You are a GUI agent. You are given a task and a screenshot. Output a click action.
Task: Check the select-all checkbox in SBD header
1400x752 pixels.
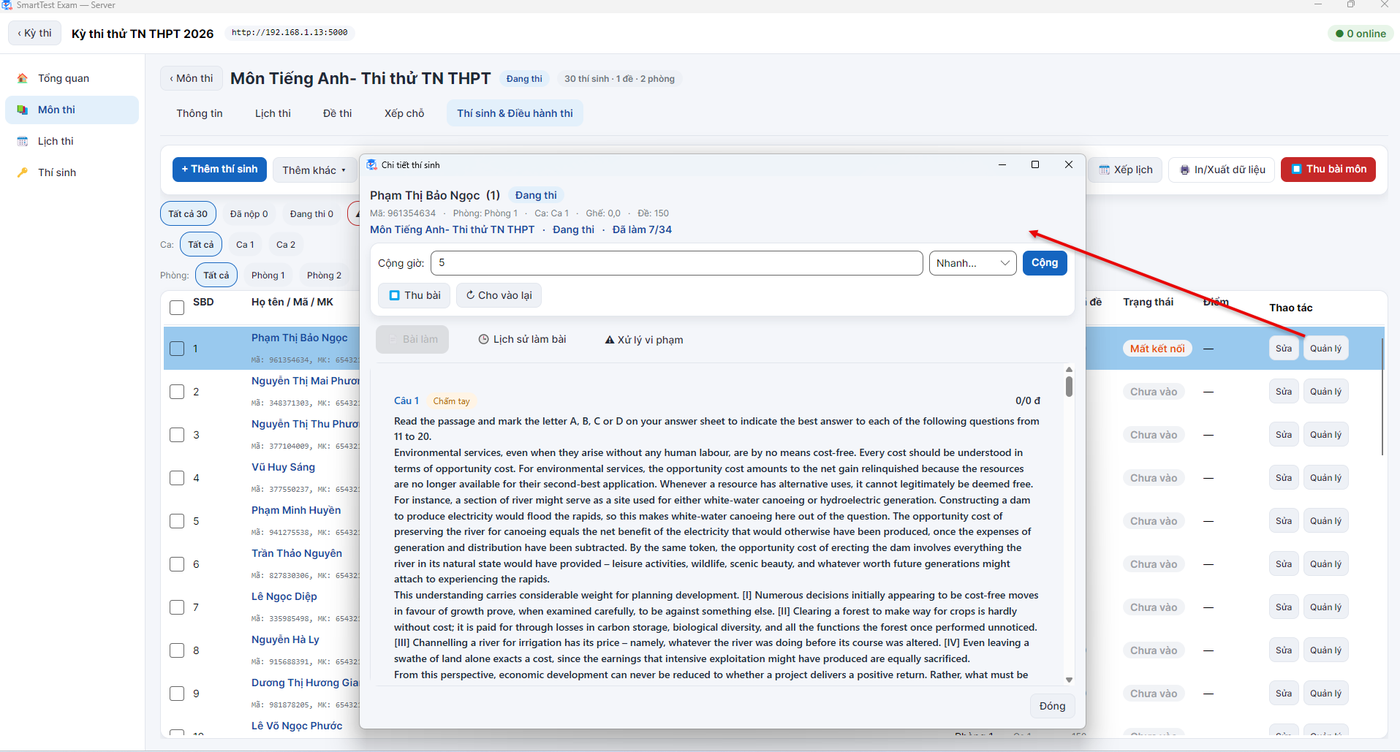click(177, 307)
